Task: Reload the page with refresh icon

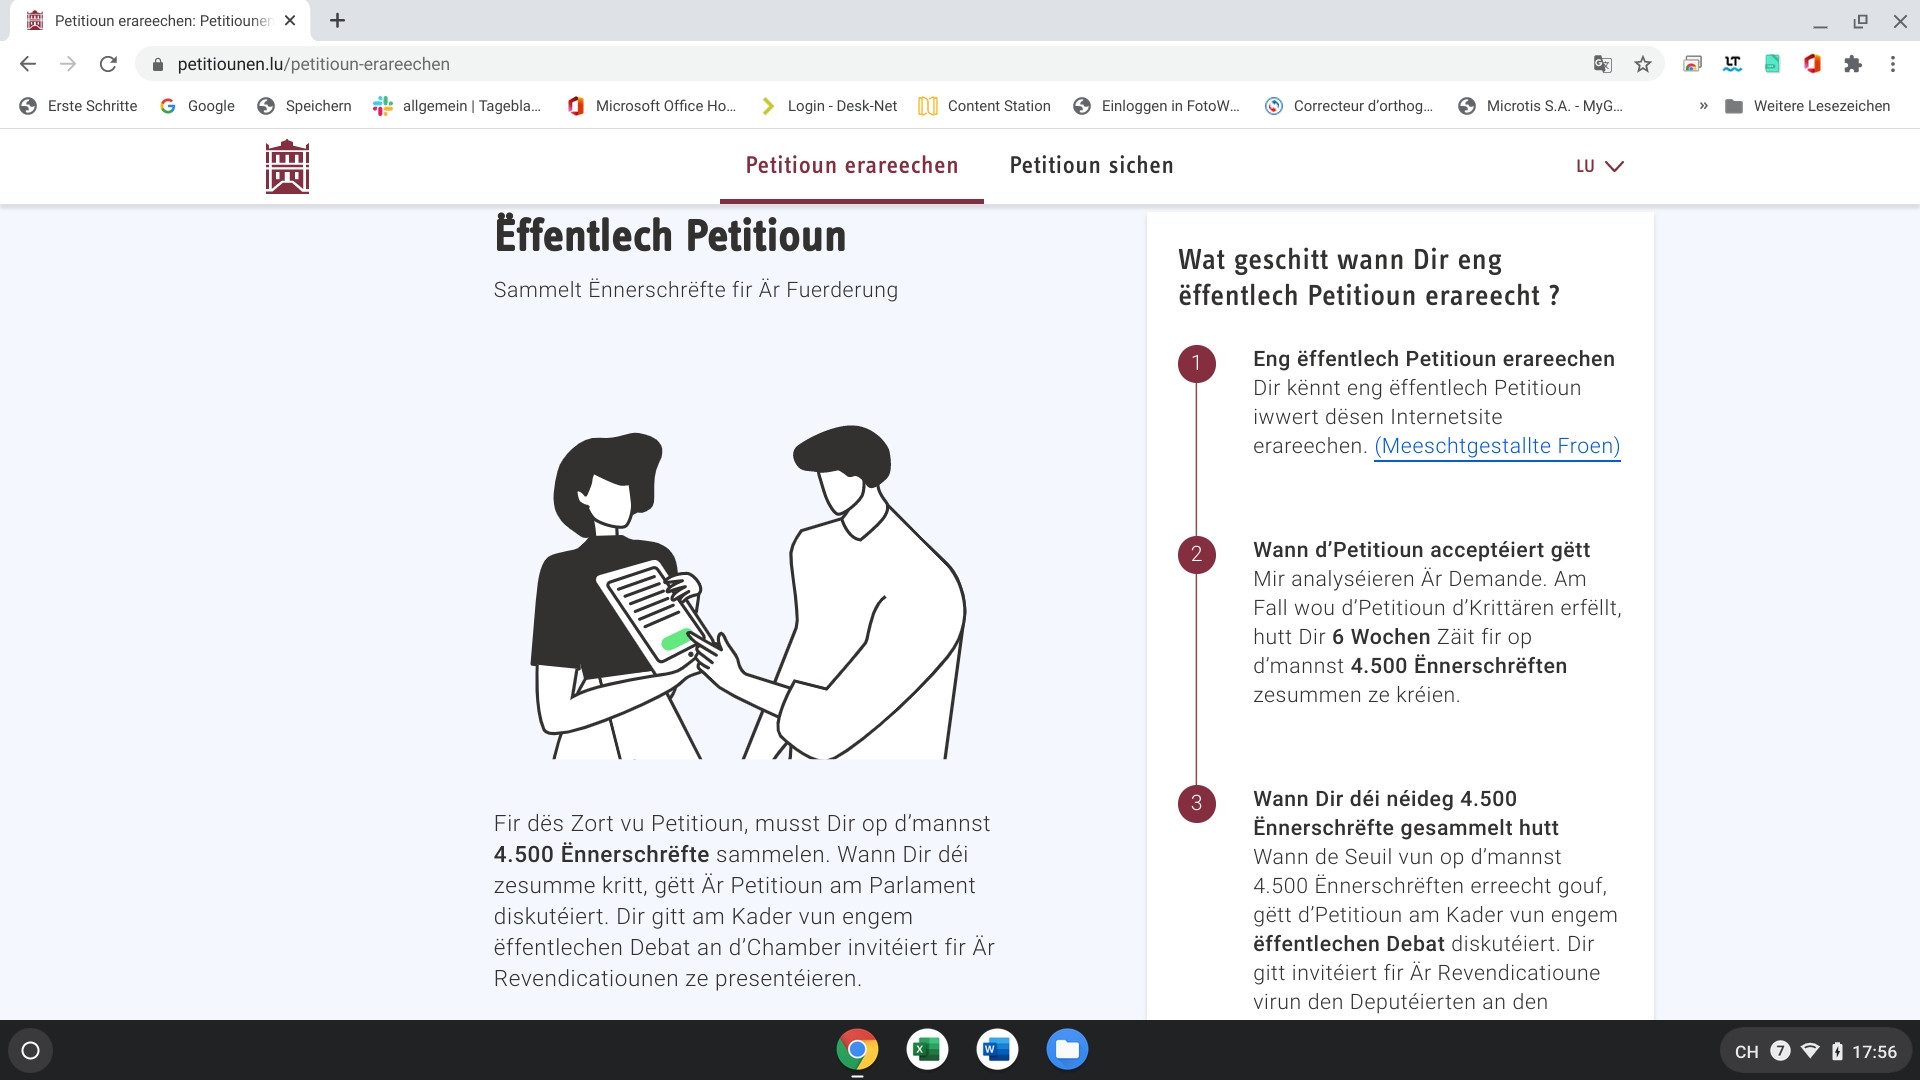Action: (108, 64)
